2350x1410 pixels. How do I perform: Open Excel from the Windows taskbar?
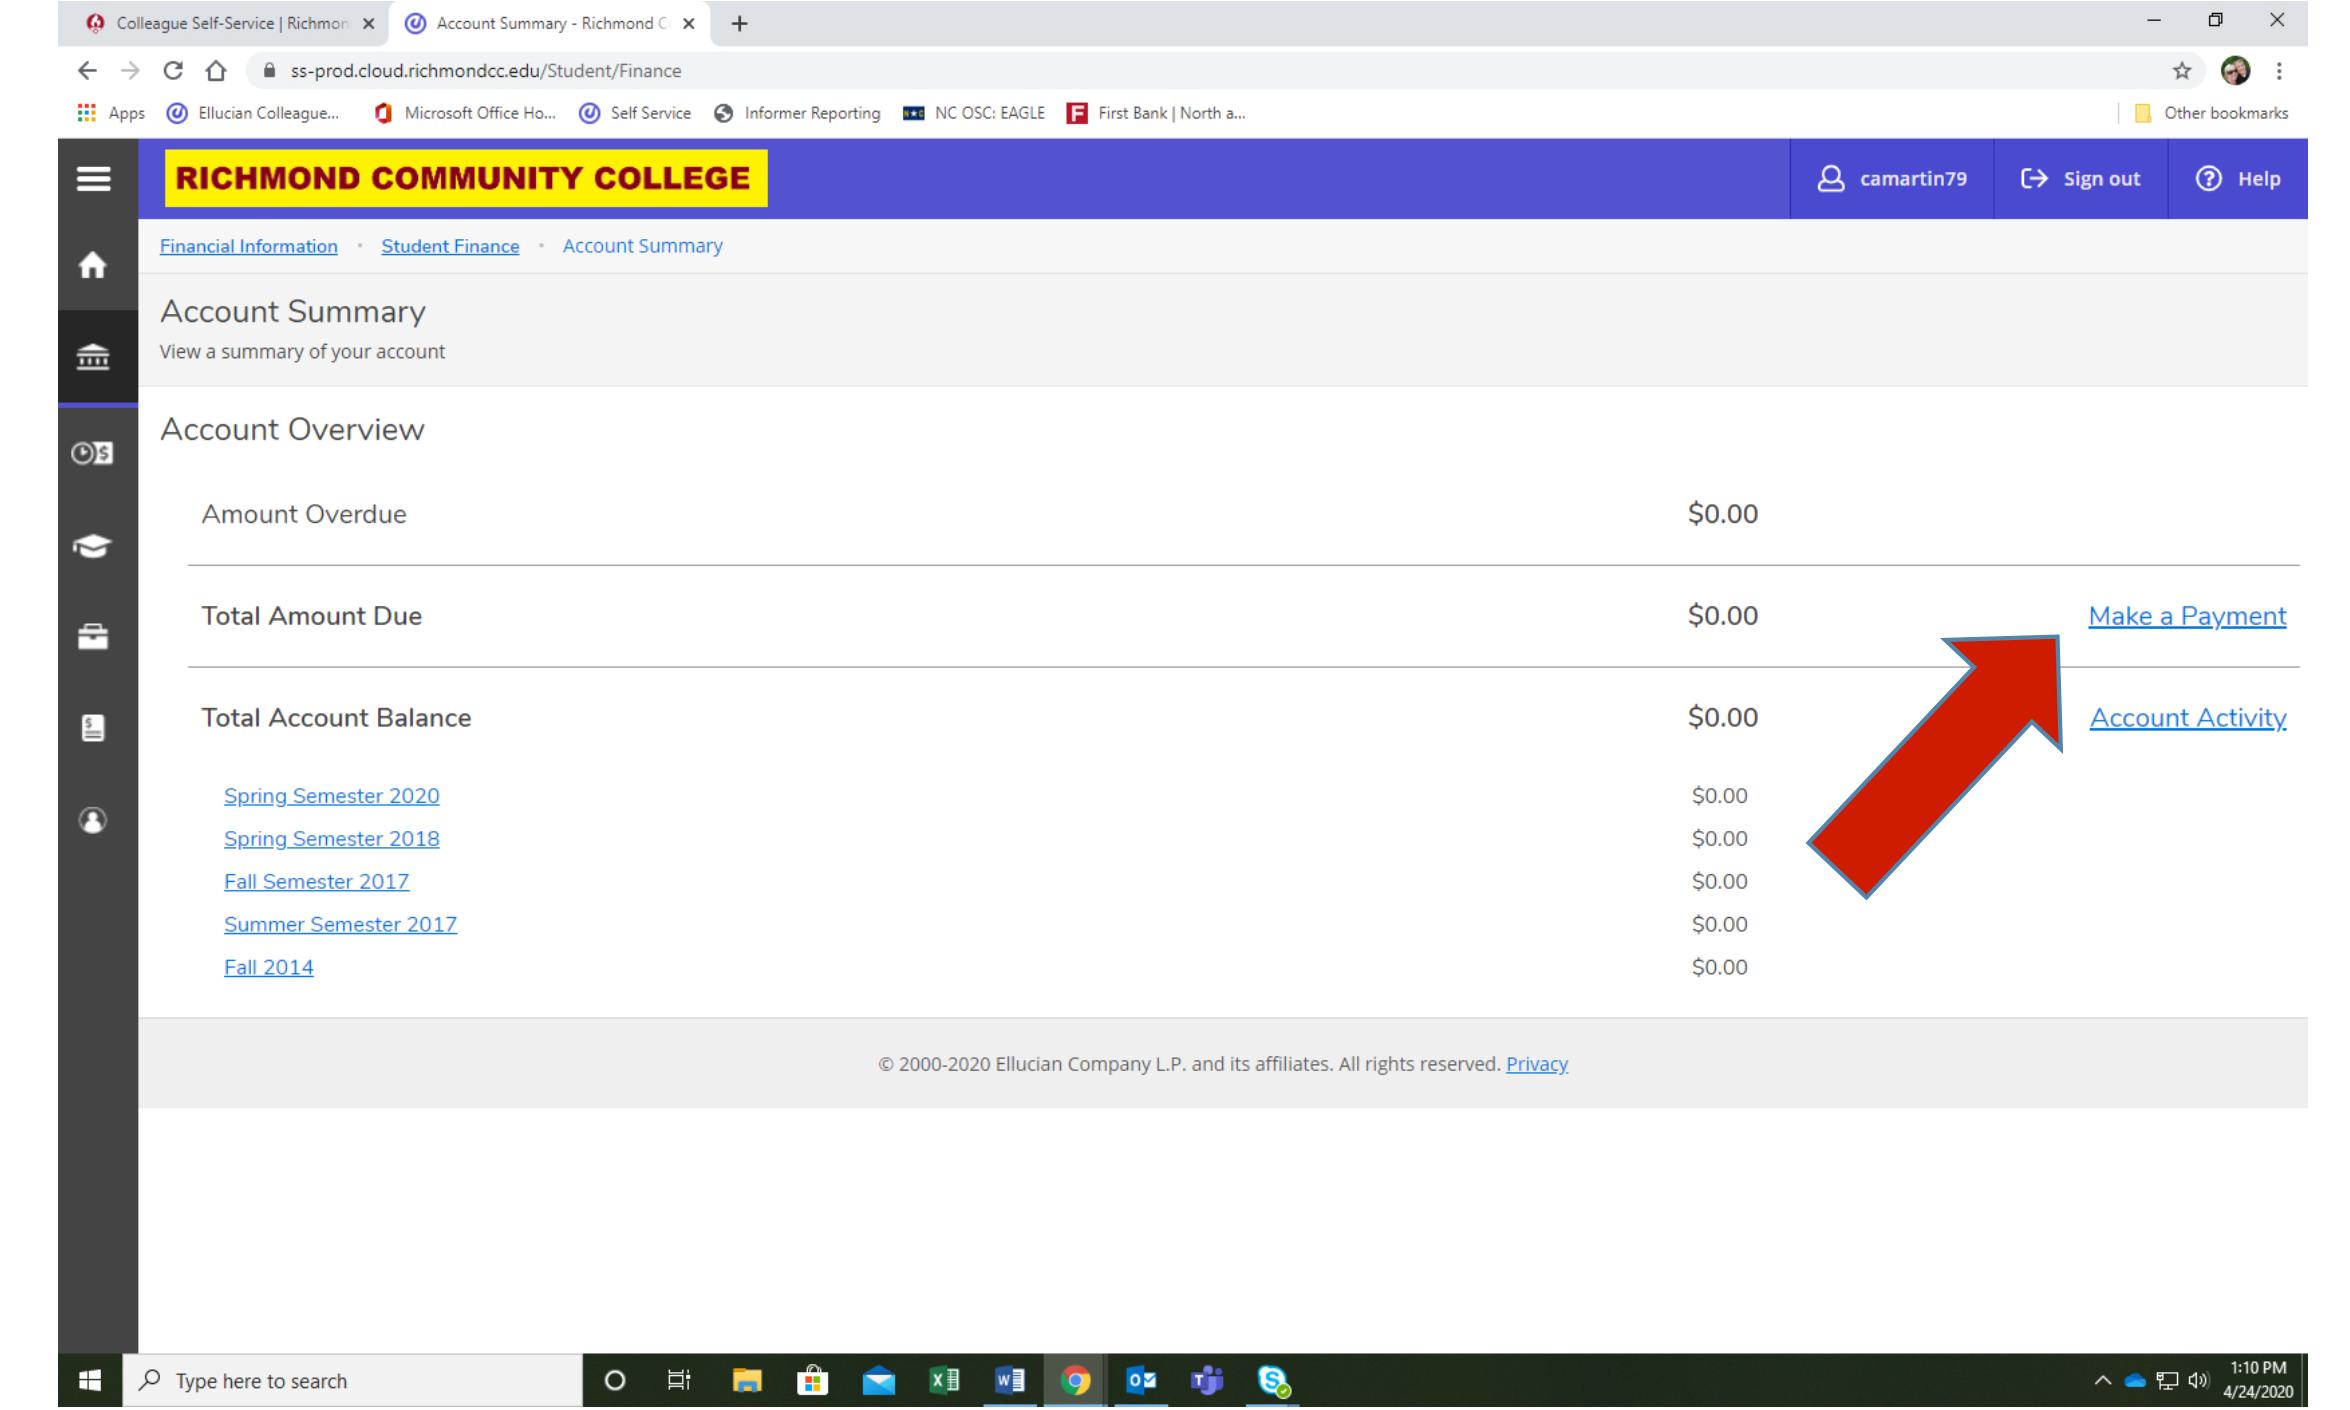tap(944, 1381)
